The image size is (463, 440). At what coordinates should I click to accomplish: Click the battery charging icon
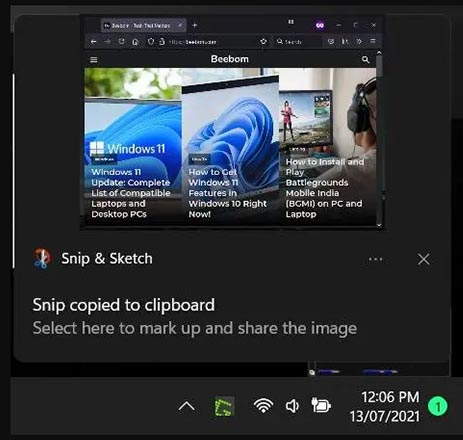point(321,405)
